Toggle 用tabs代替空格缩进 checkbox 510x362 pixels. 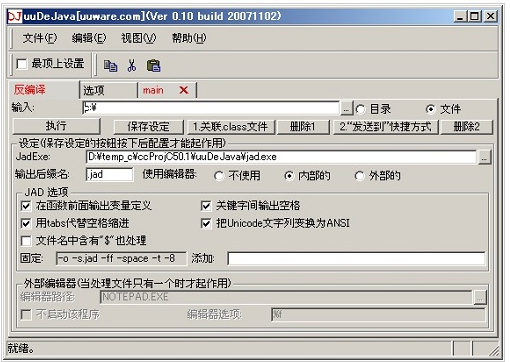pos(26,223)
